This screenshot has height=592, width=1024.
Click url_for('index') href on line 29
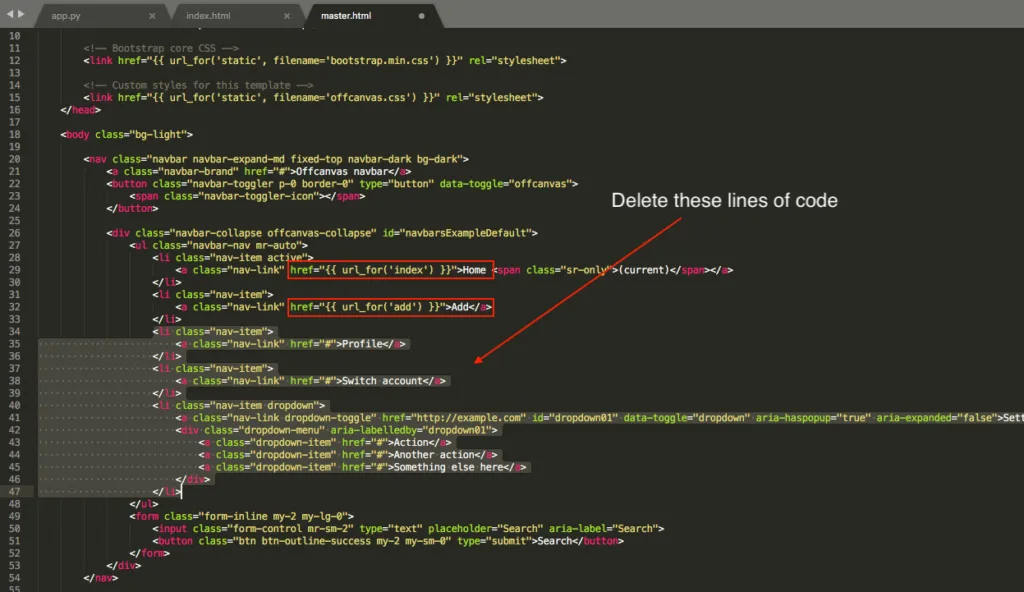(373, 270)
